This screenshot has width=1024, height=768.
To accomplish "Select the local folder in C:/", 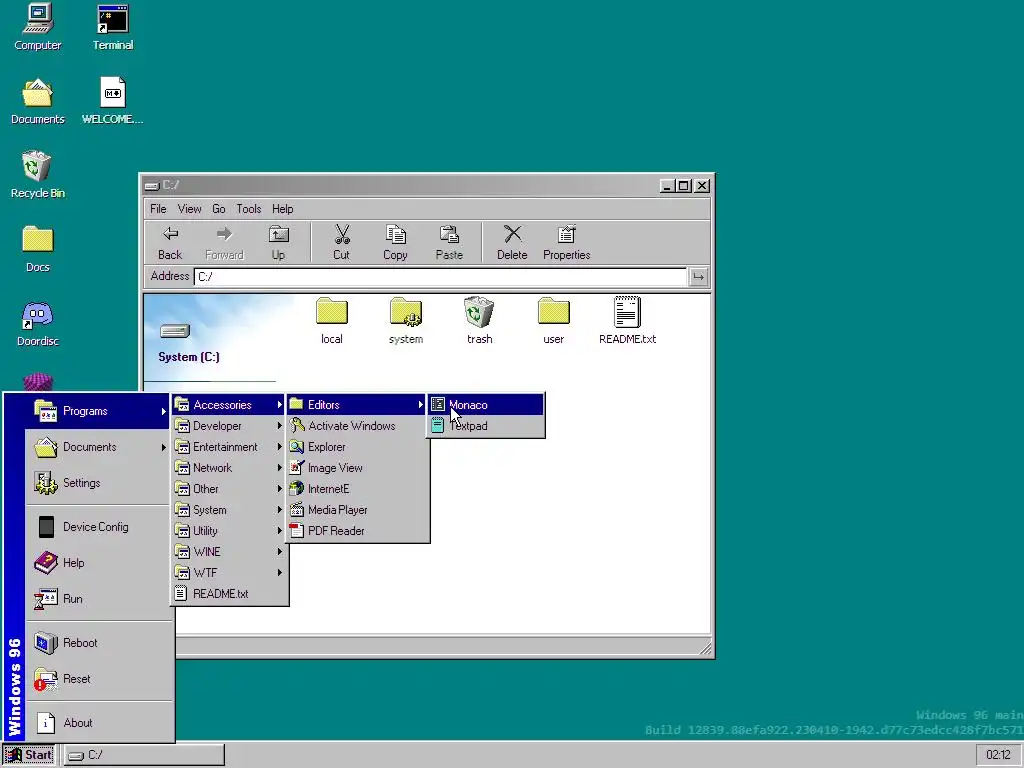I will coord(332,321).
